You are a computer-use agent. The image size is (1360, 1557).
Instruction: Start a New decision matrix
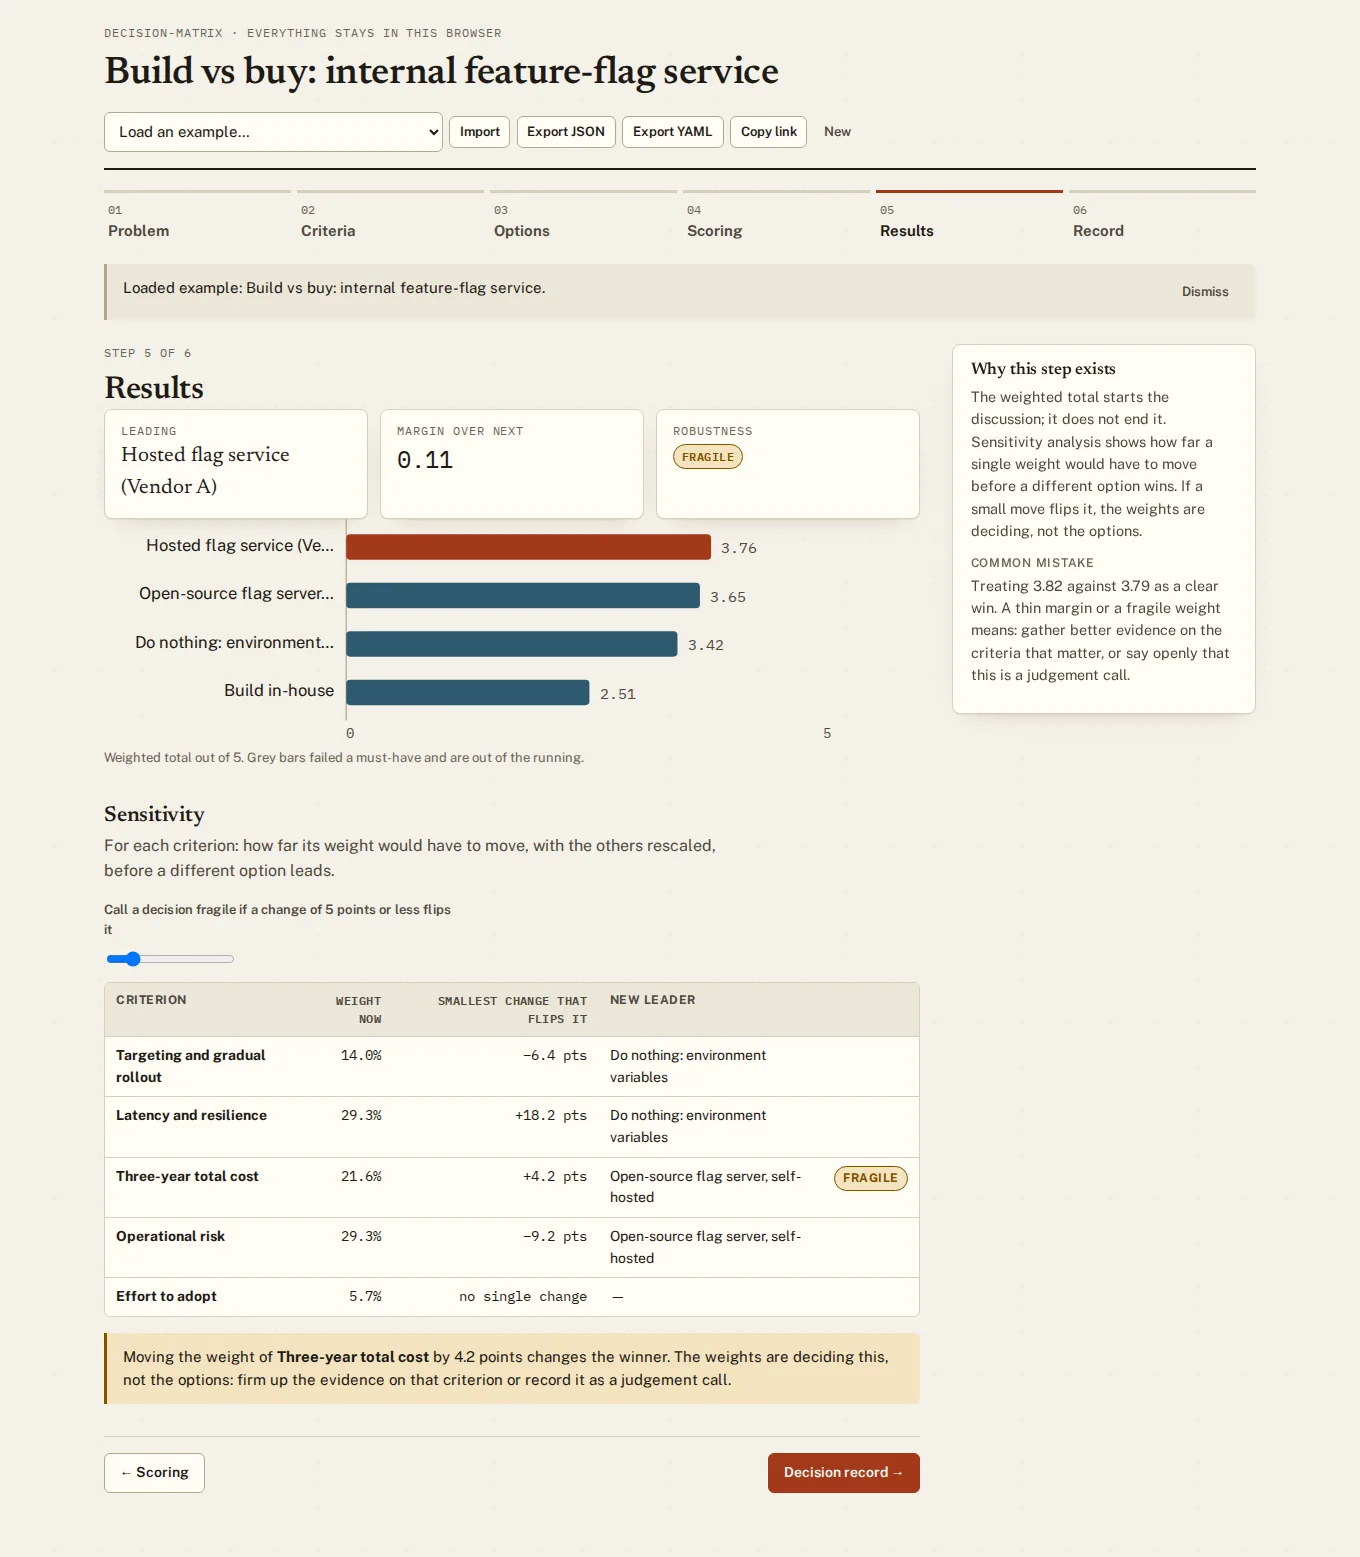(x=837, y=132)
